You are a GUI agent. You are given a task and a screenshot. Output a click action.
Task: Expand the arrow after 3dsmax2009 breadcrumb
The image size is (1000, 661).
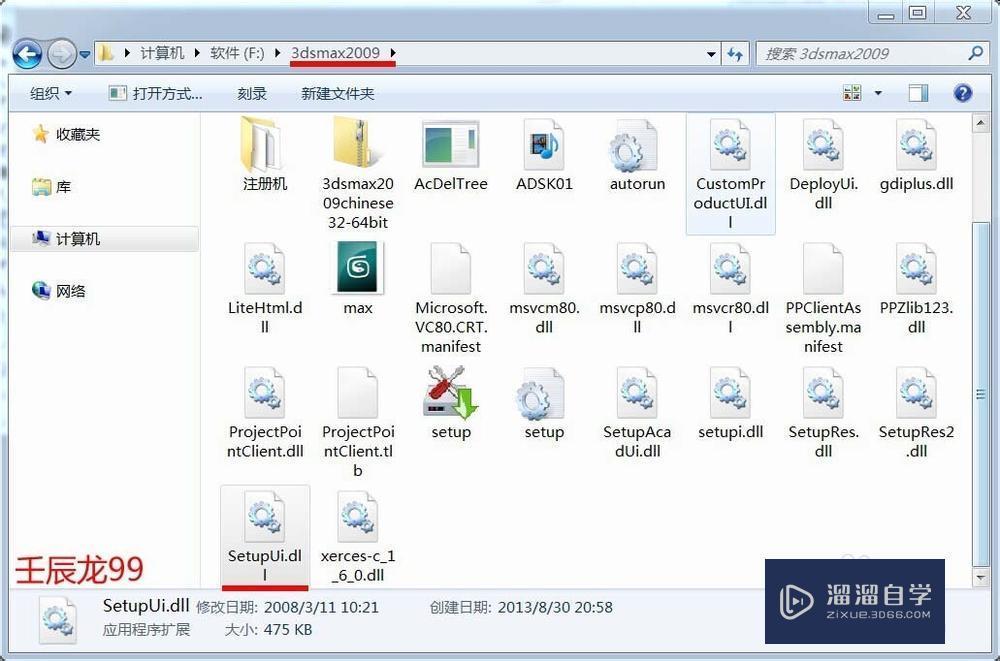point(393,53)
